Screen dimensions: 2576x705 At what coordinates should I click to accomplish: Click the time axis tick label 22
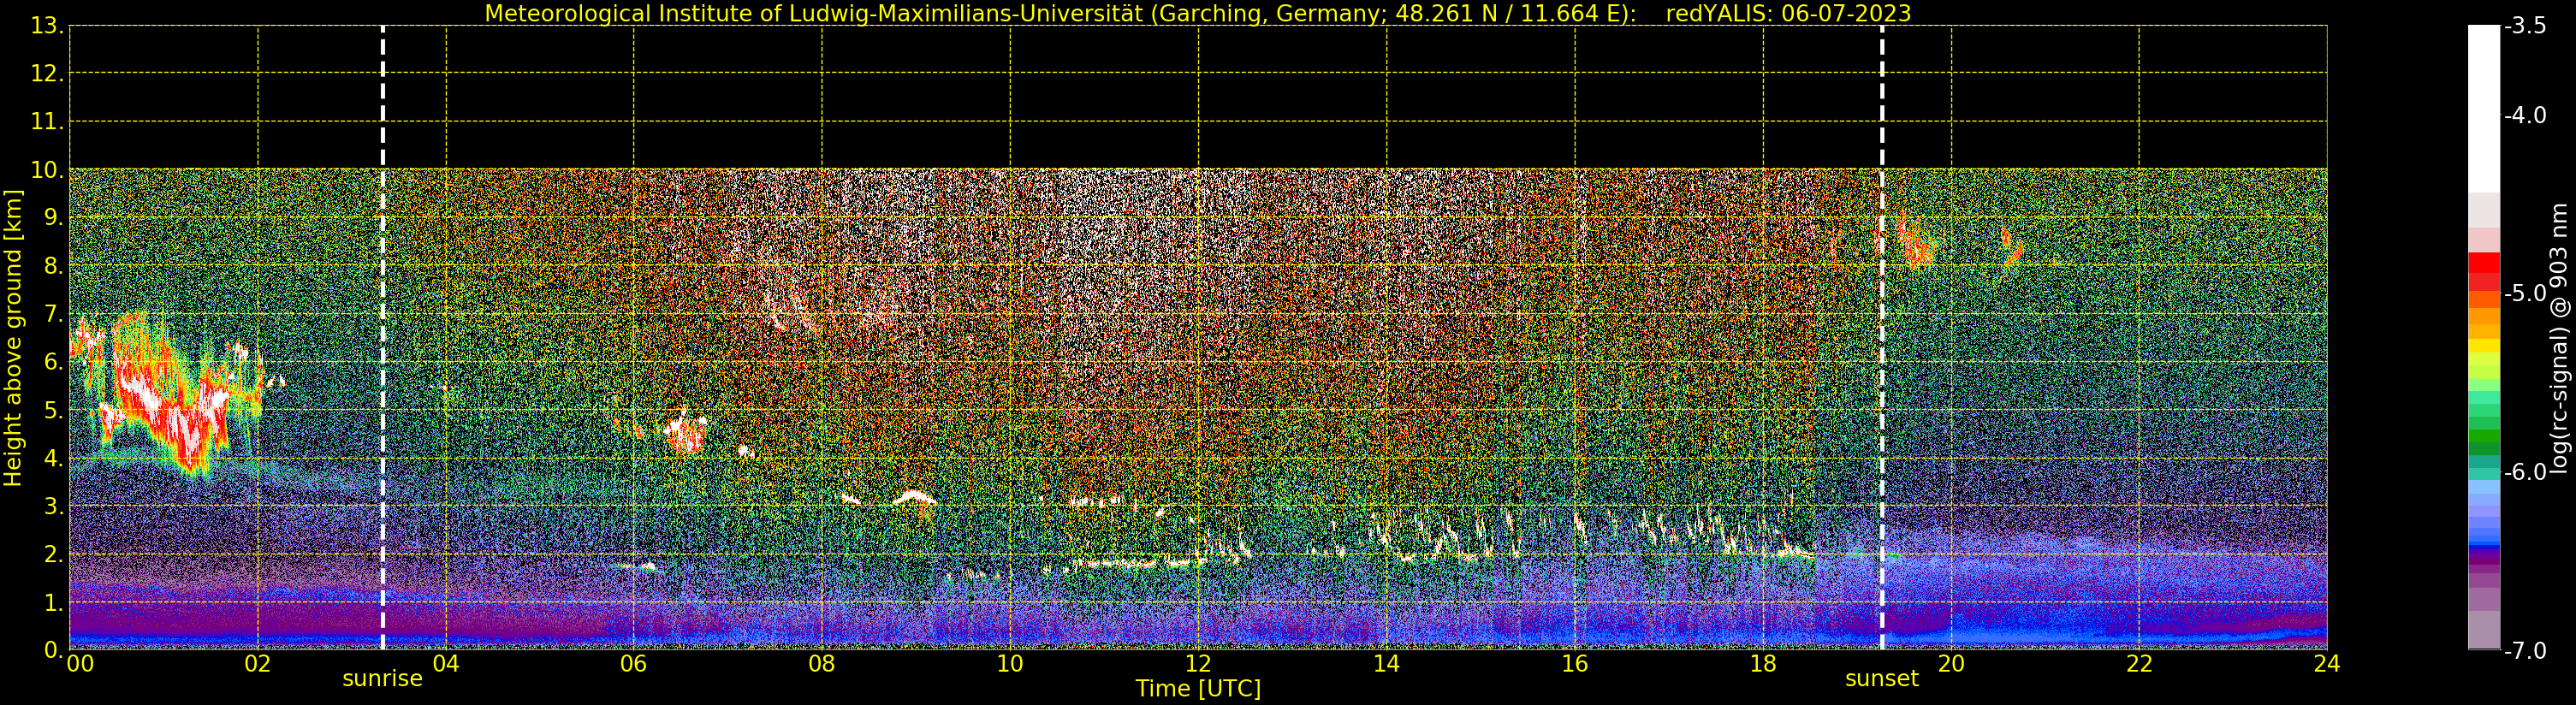click(2139, 664)
